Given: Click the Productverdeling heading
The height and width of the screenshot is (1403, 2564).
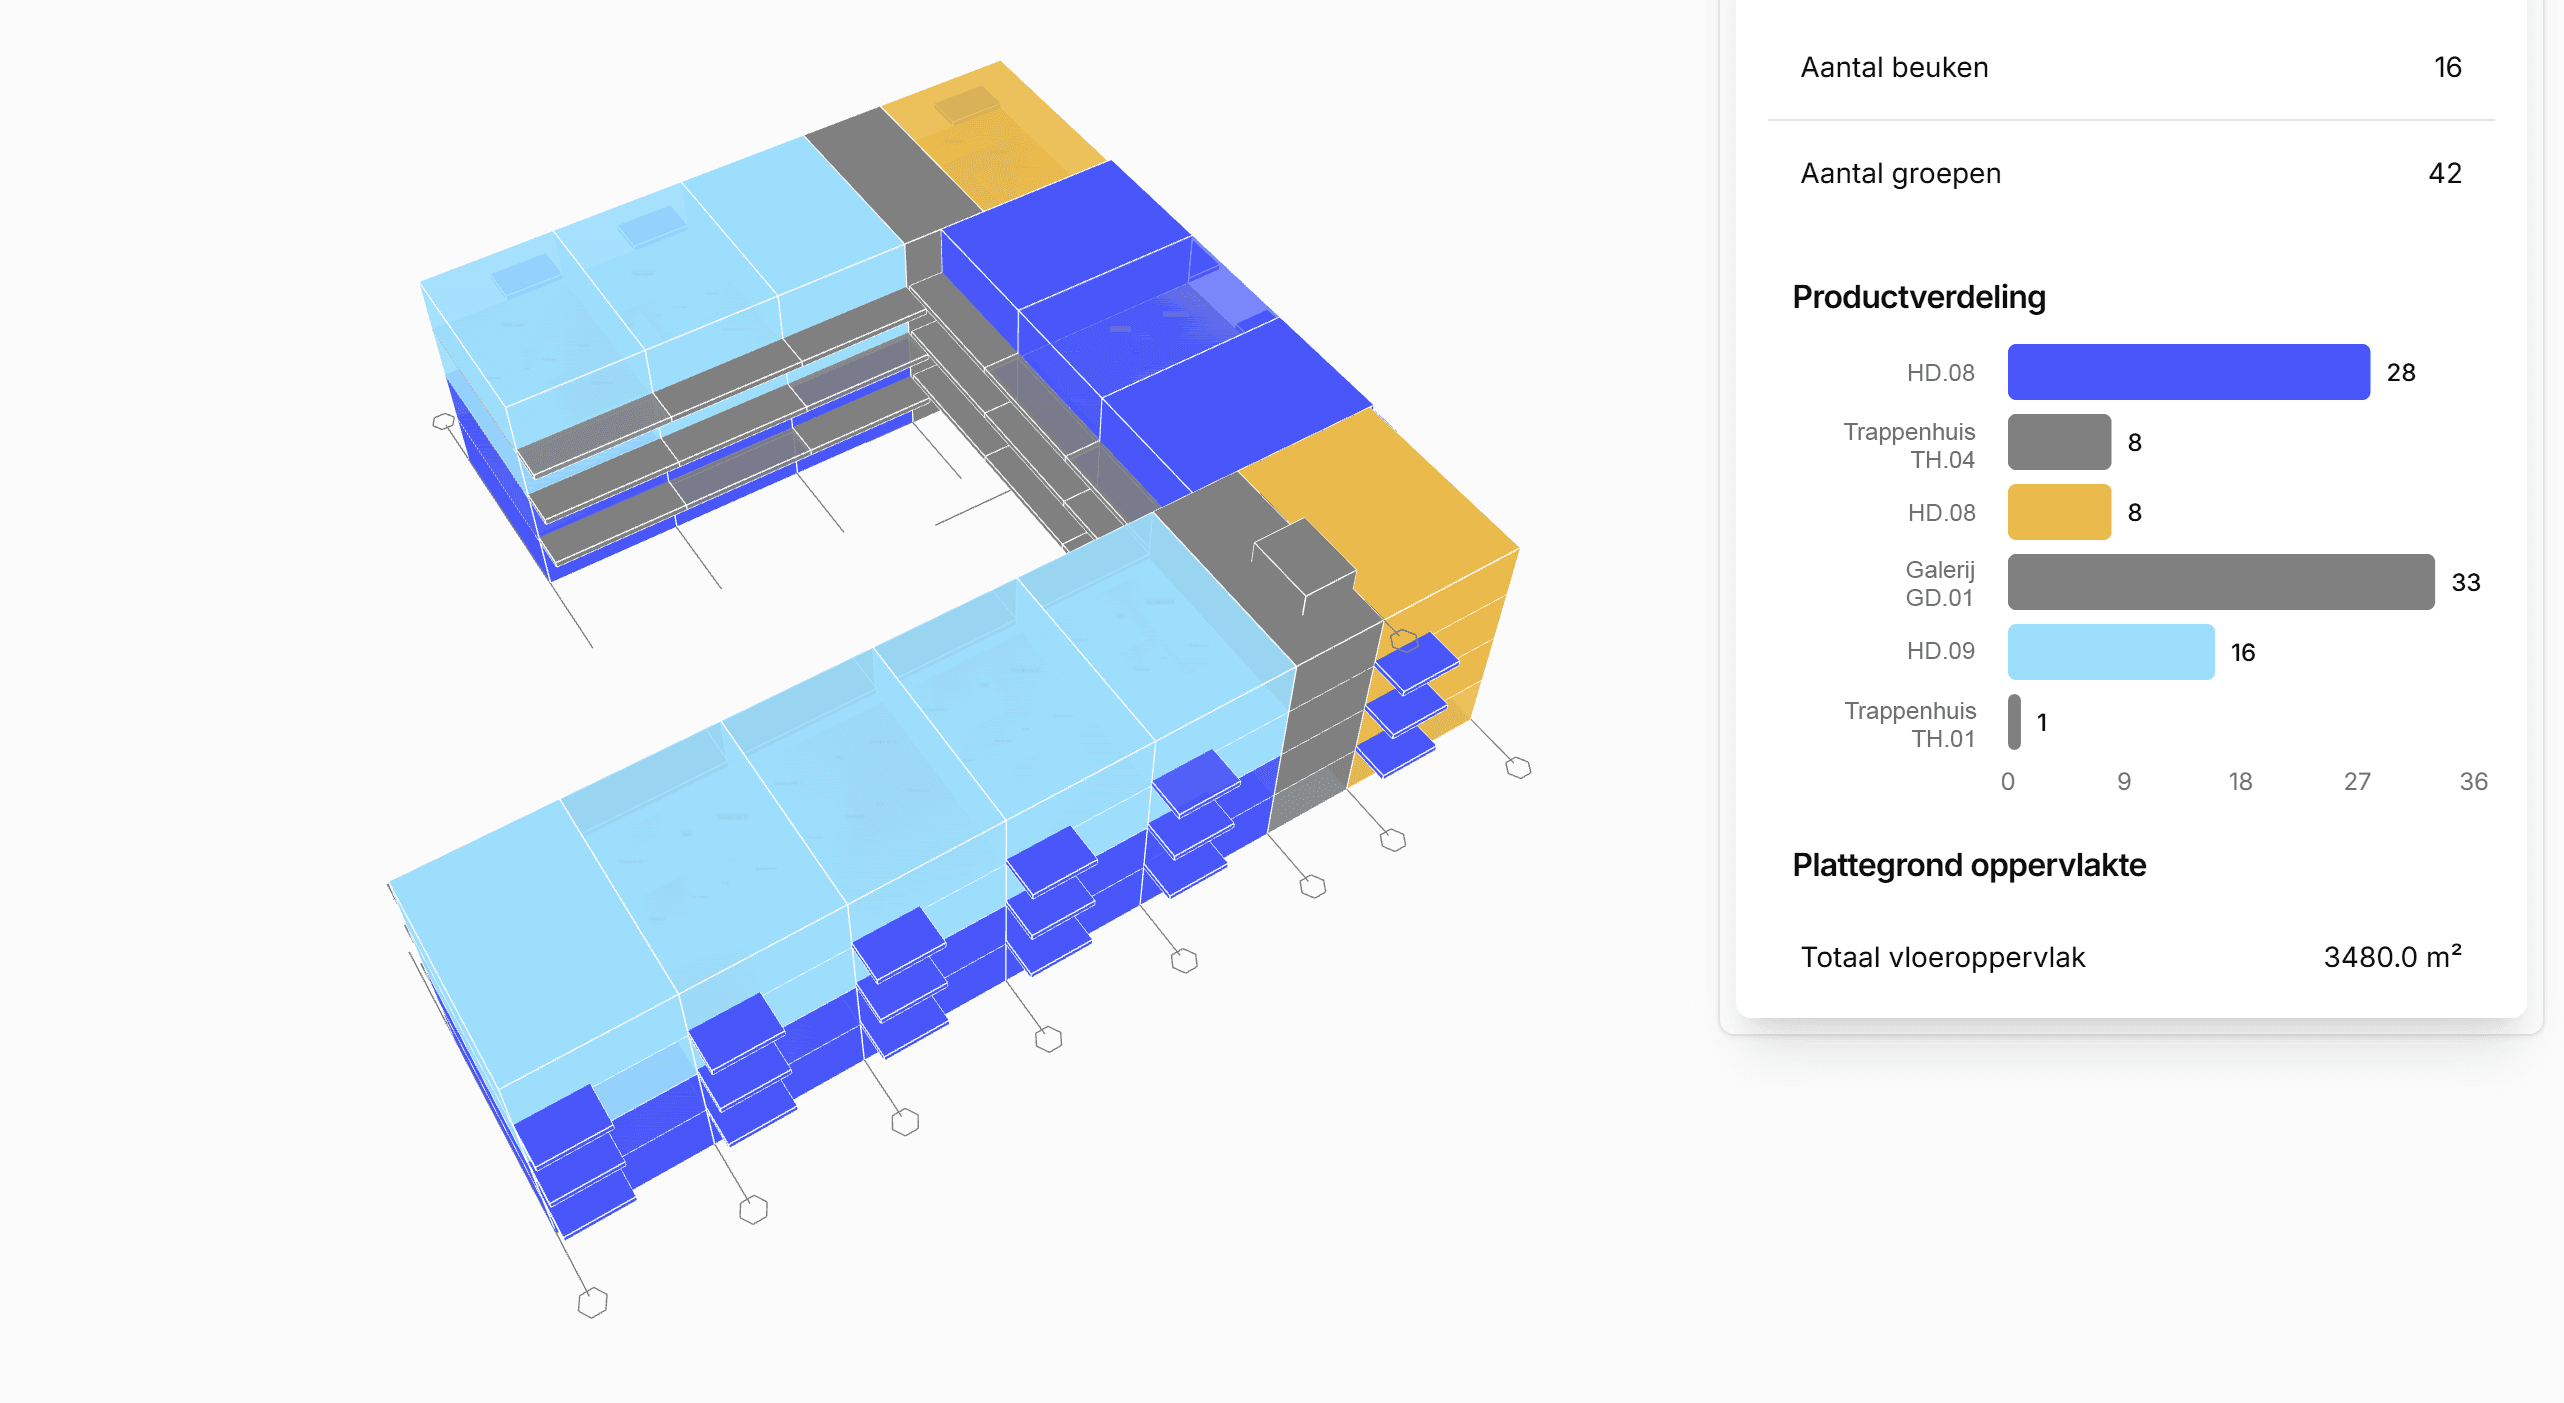Looking at the screenshot, I should click(1918, 297).
